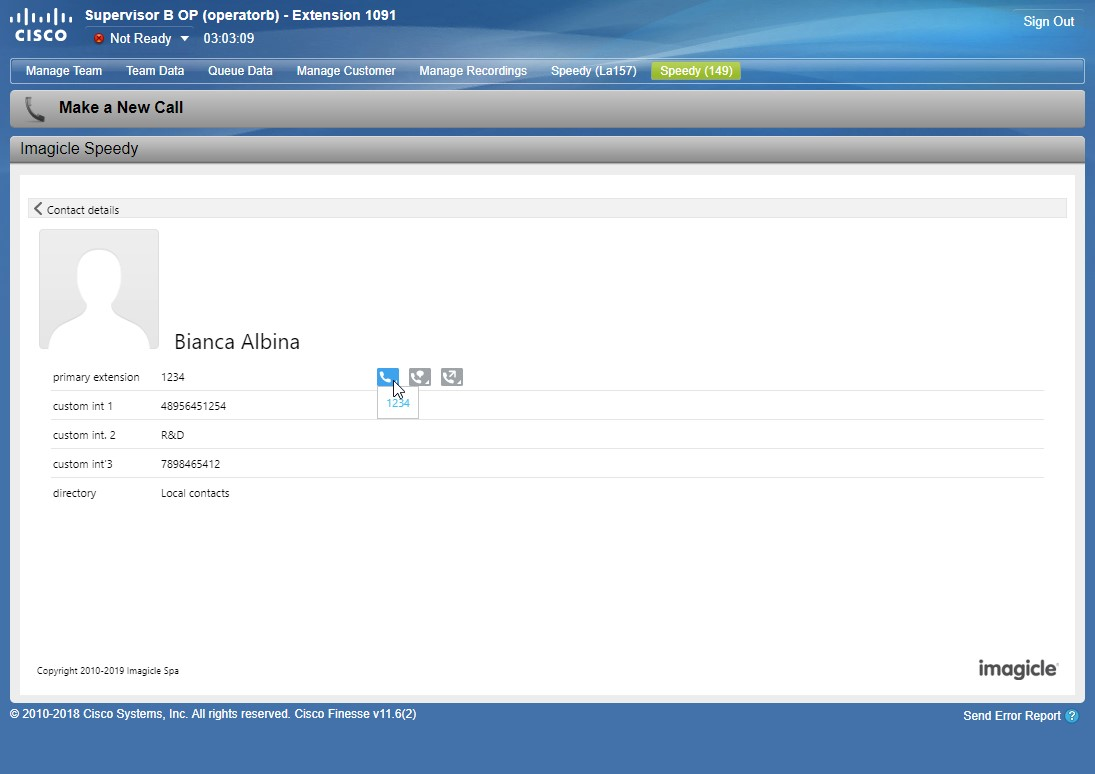This screenshot has width=1095, height=774.
Task: Click Bianca Albina's profile photo placeholder
Action: 99,289
